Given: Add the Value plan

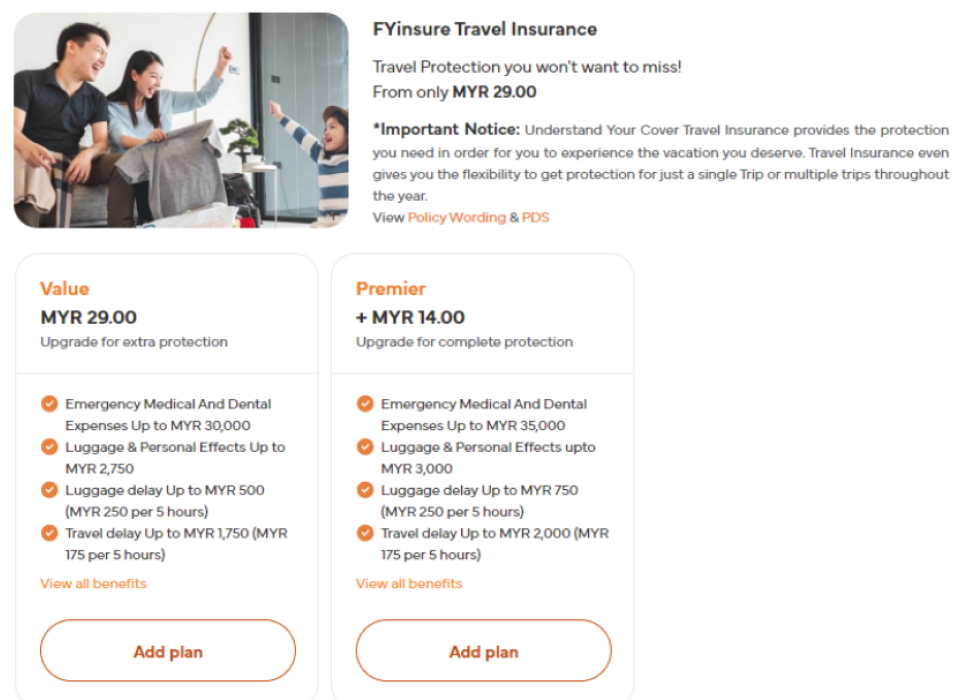Looking at the screenshot, I should point(168,652).
